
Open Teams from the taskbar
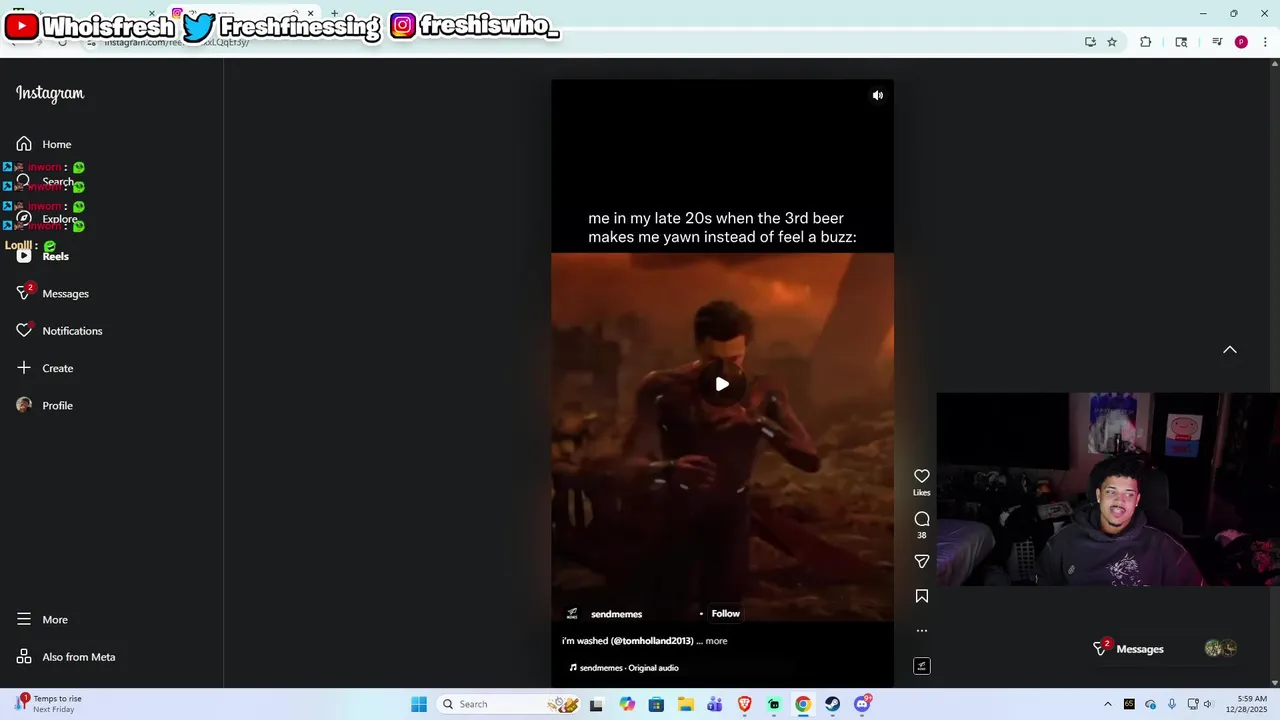[715, 704]
